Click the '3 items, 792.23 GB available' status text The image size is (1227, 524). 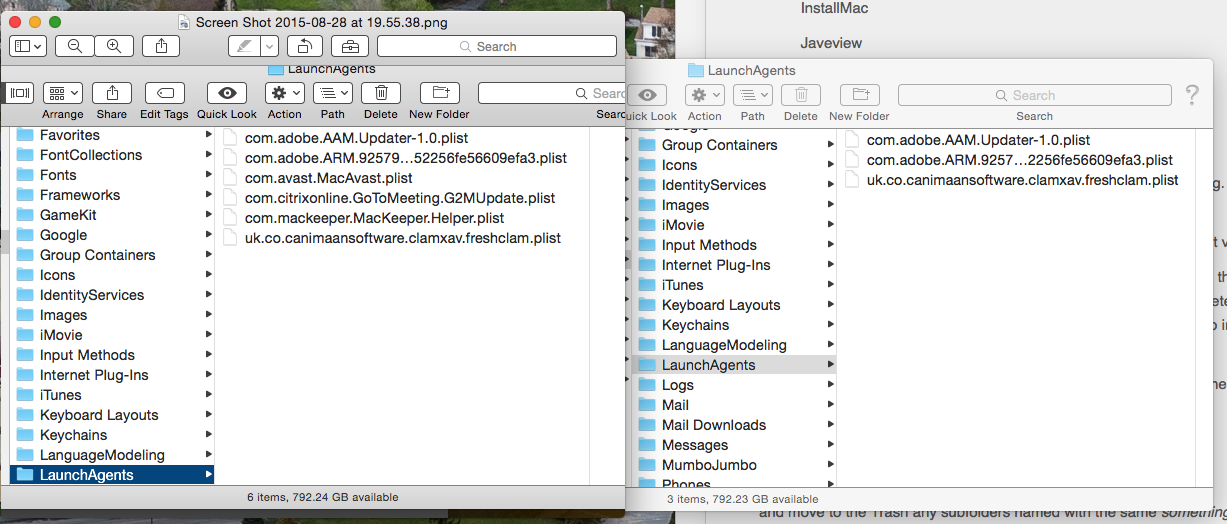[x=742, y=499]
